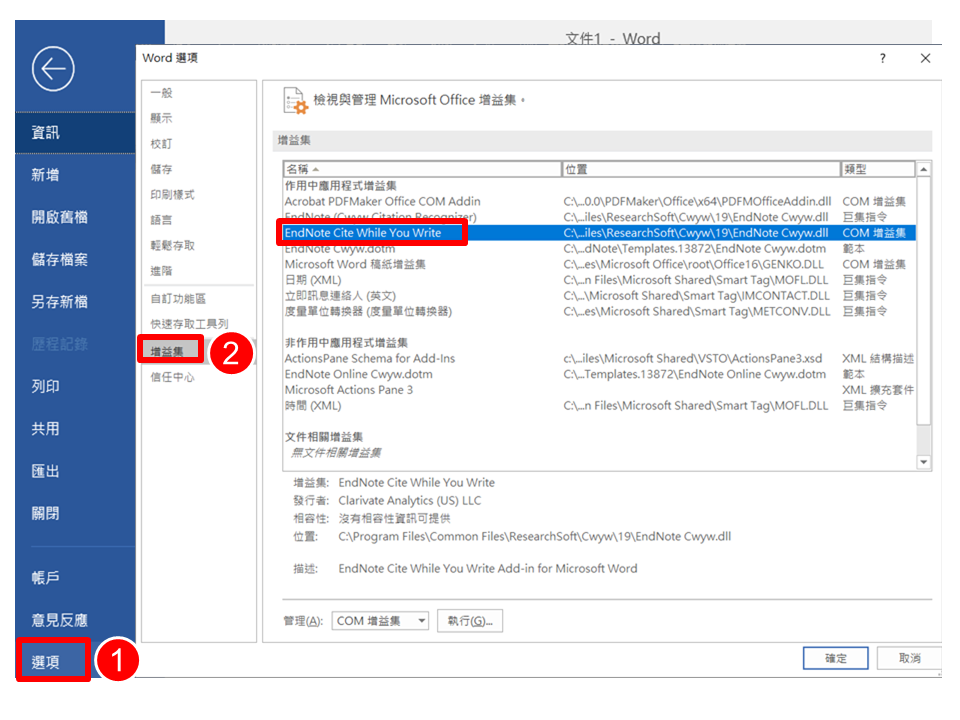Click the 執行(G)... button
The width and height of the screenshot is (960, 720).
pyautogui.click(x=470, y=621)
